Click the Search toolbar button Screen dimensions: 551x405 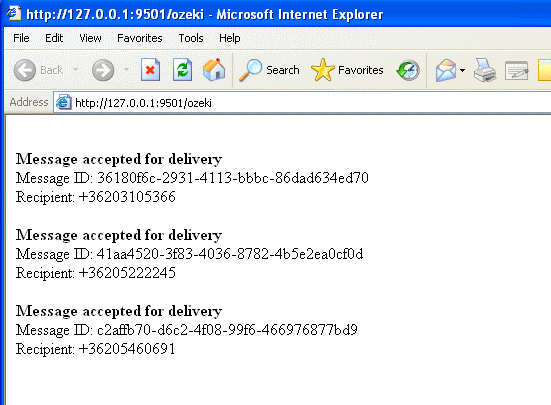click(269, 70)
